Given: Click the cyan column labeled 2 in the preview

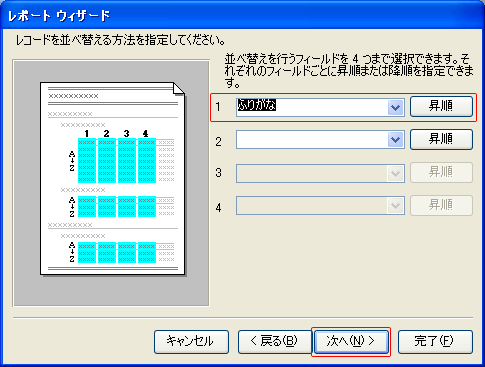Looking at the screenshot, I should pyautogui.click(x=107, y=161).
